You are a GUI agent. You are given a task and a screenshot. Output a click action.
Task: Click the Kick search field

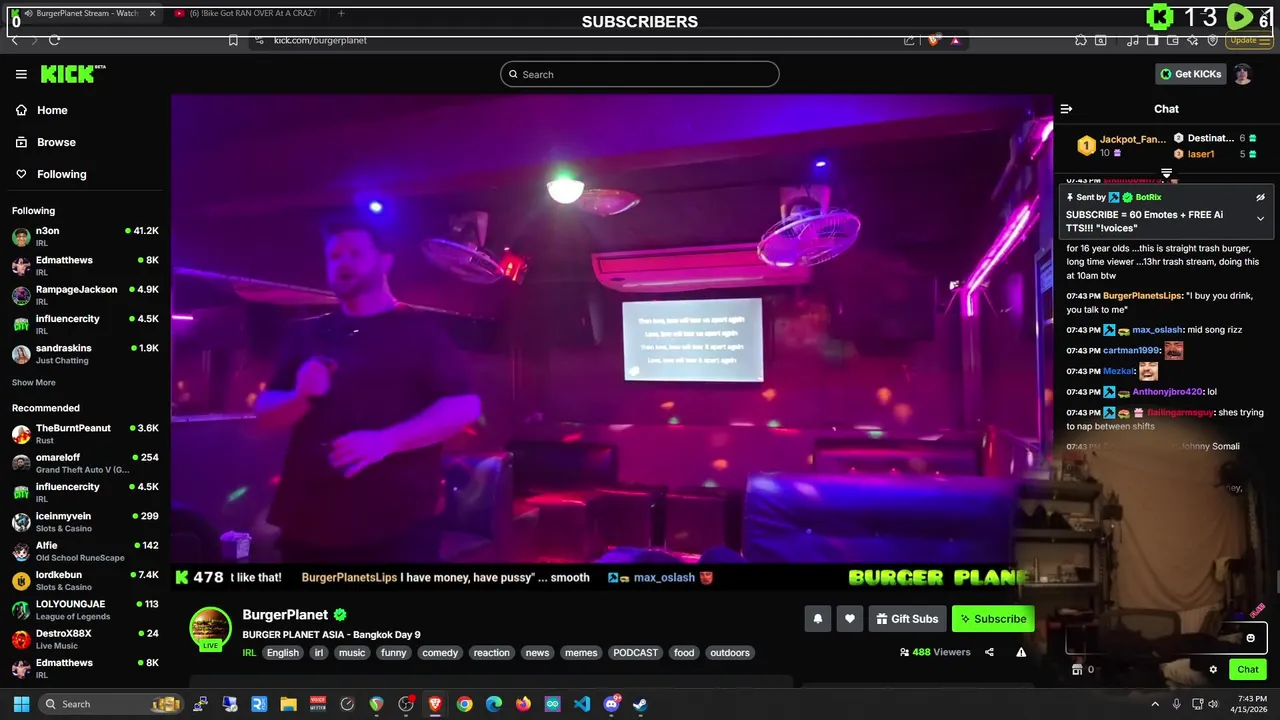coord(640,74)
